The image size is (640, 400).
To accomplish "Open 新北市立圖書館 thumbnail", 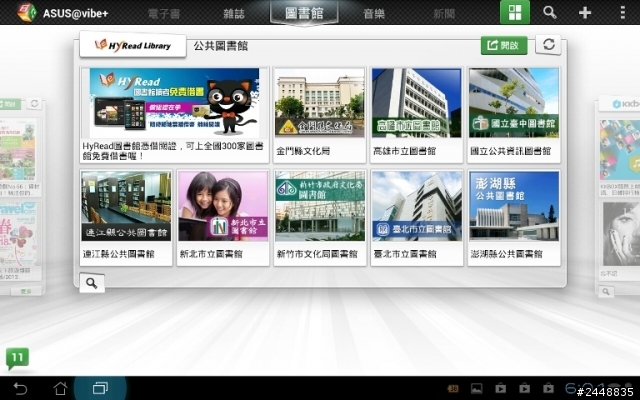I will 223,206.
